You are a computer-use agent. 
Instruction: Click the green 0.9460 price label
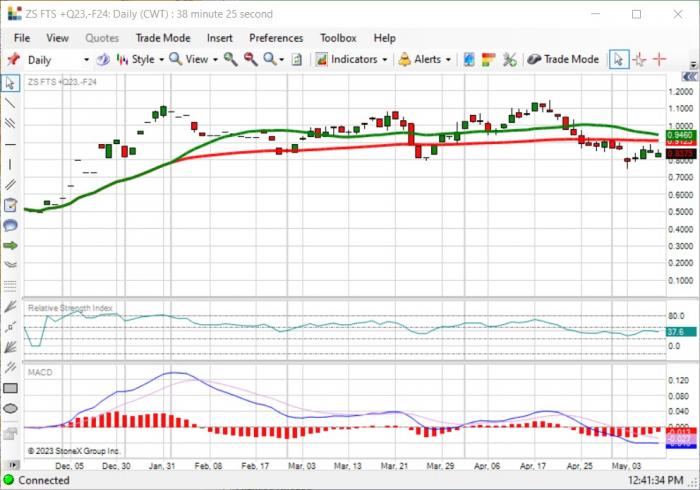tap(681, 135)
